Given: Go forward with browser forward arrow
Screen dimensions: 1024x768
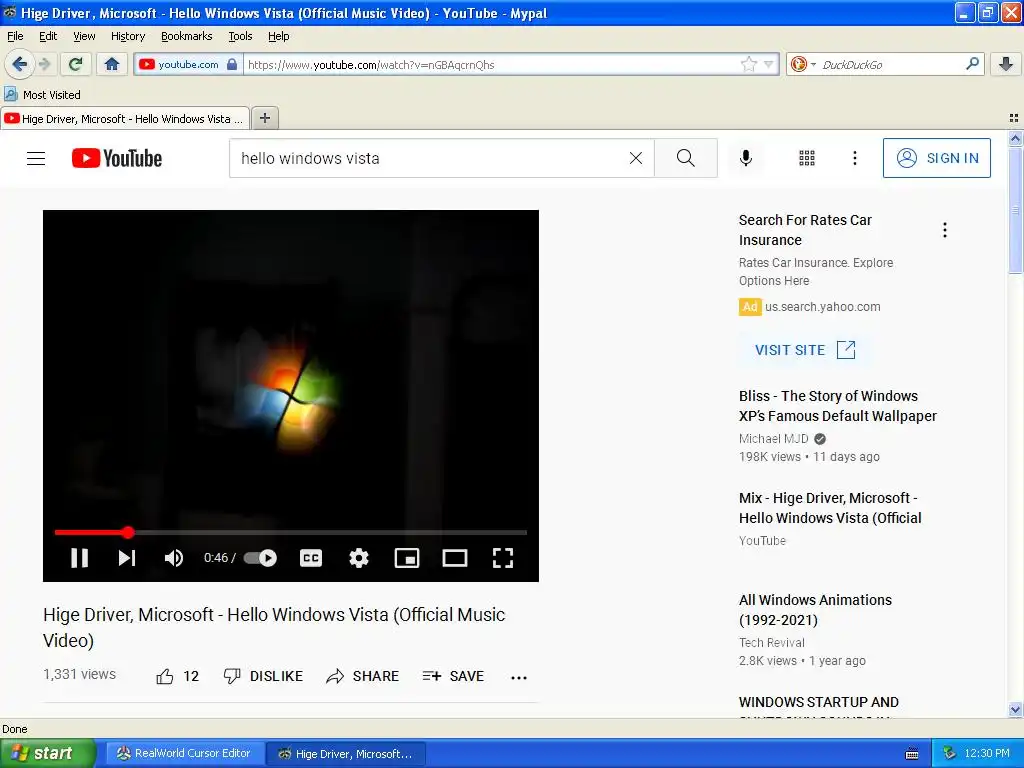Looking at the screenshot, I should (x=44, y=64).
